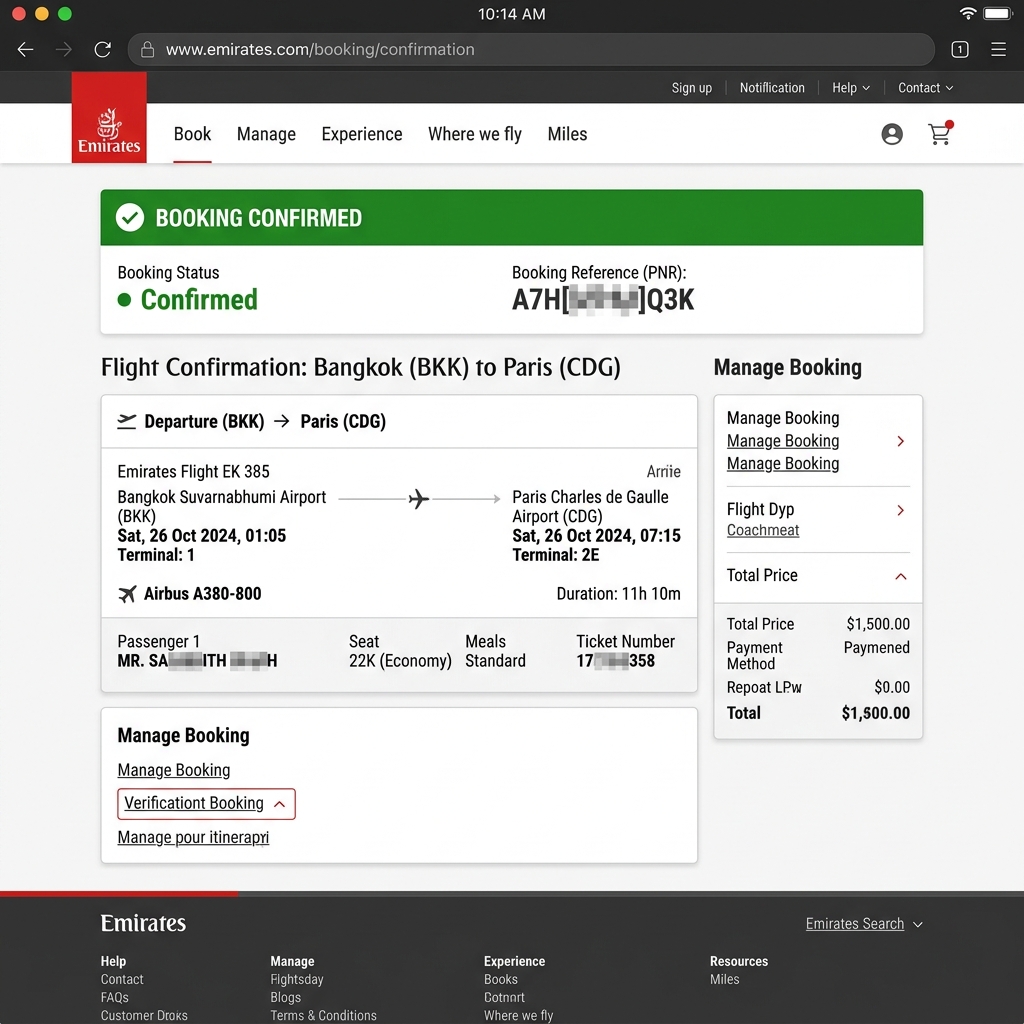Open the Miles navigation item
The image size is (1024, 1024).
tap(567, 134)
